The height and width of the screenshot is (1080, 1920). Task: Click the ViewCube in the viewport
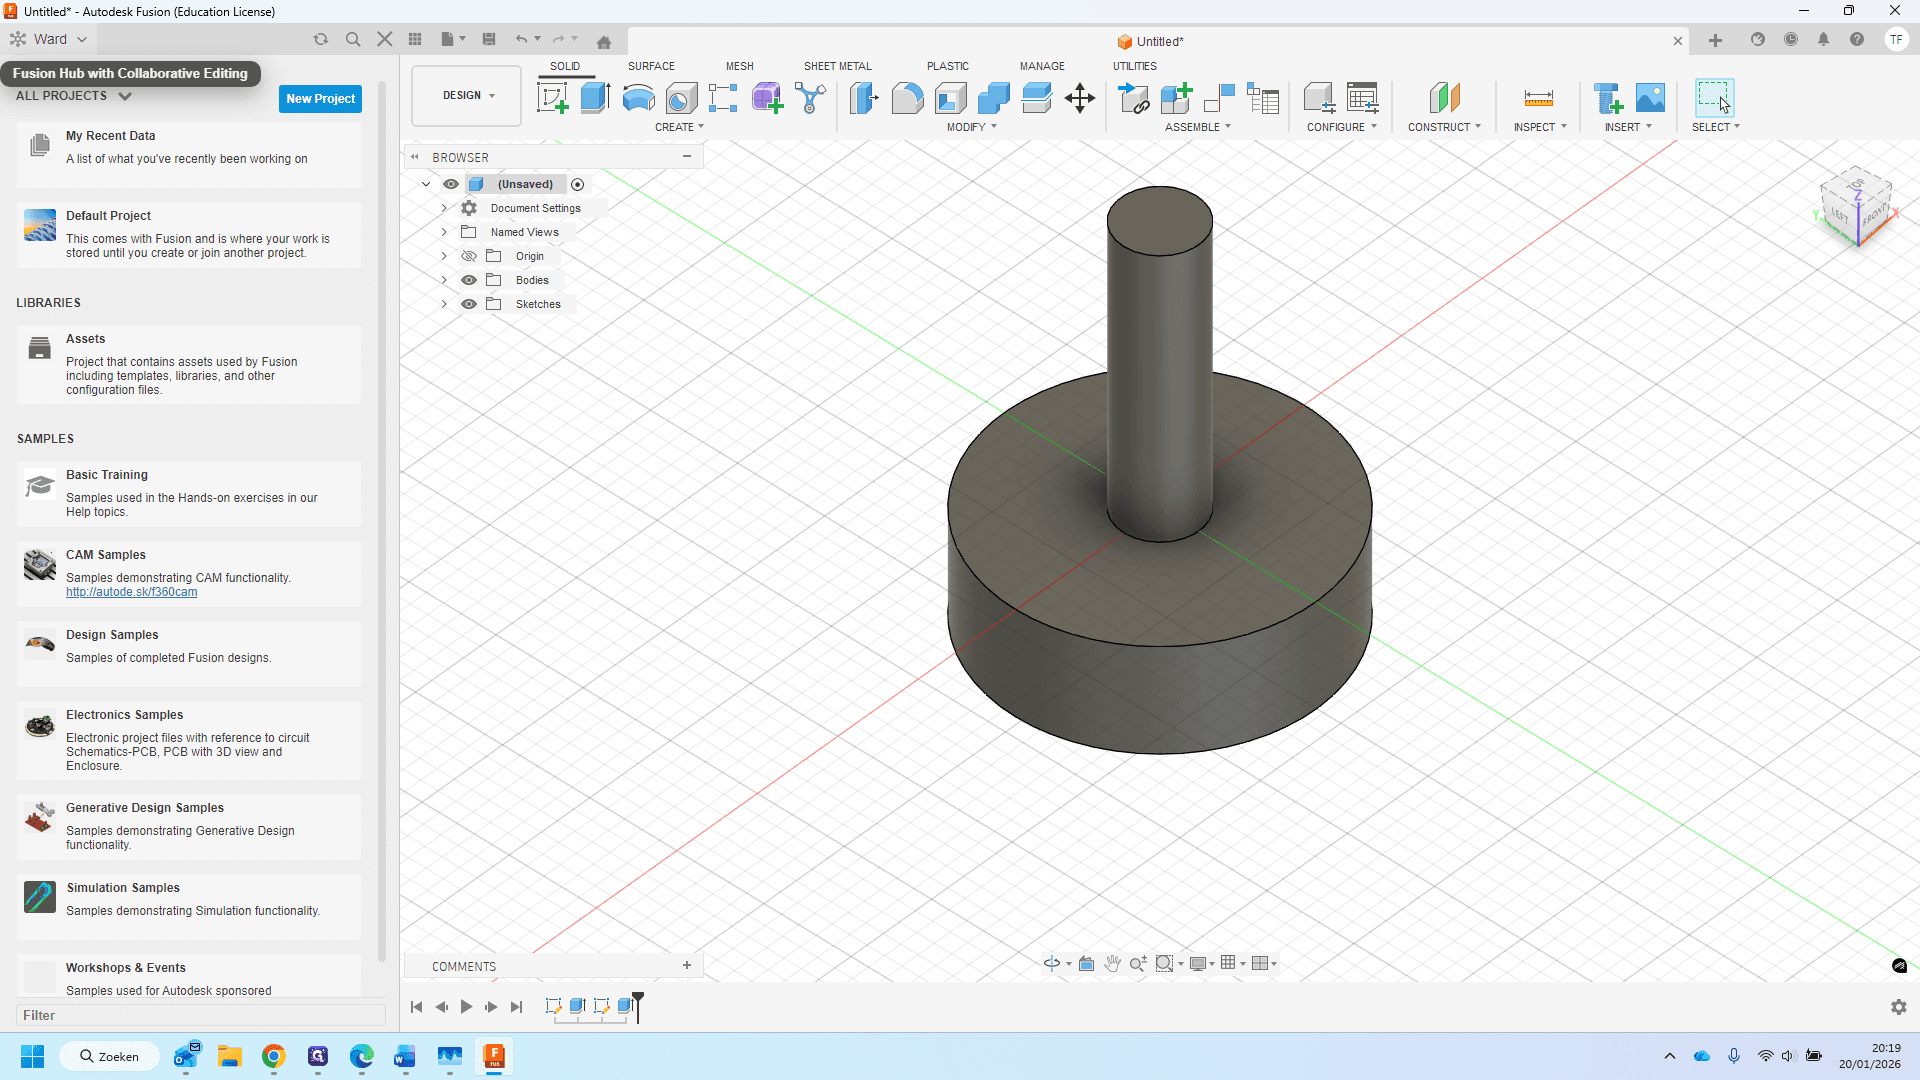tap(1857, 208)
